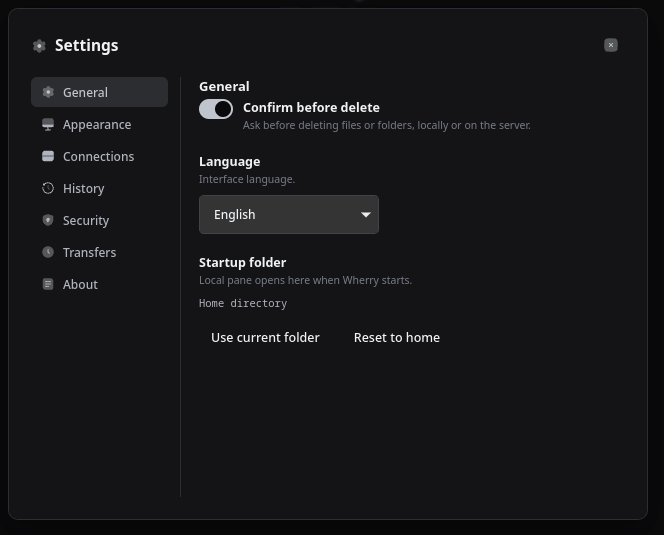
Task: Click the Language heading
Action: coord(230,162)
